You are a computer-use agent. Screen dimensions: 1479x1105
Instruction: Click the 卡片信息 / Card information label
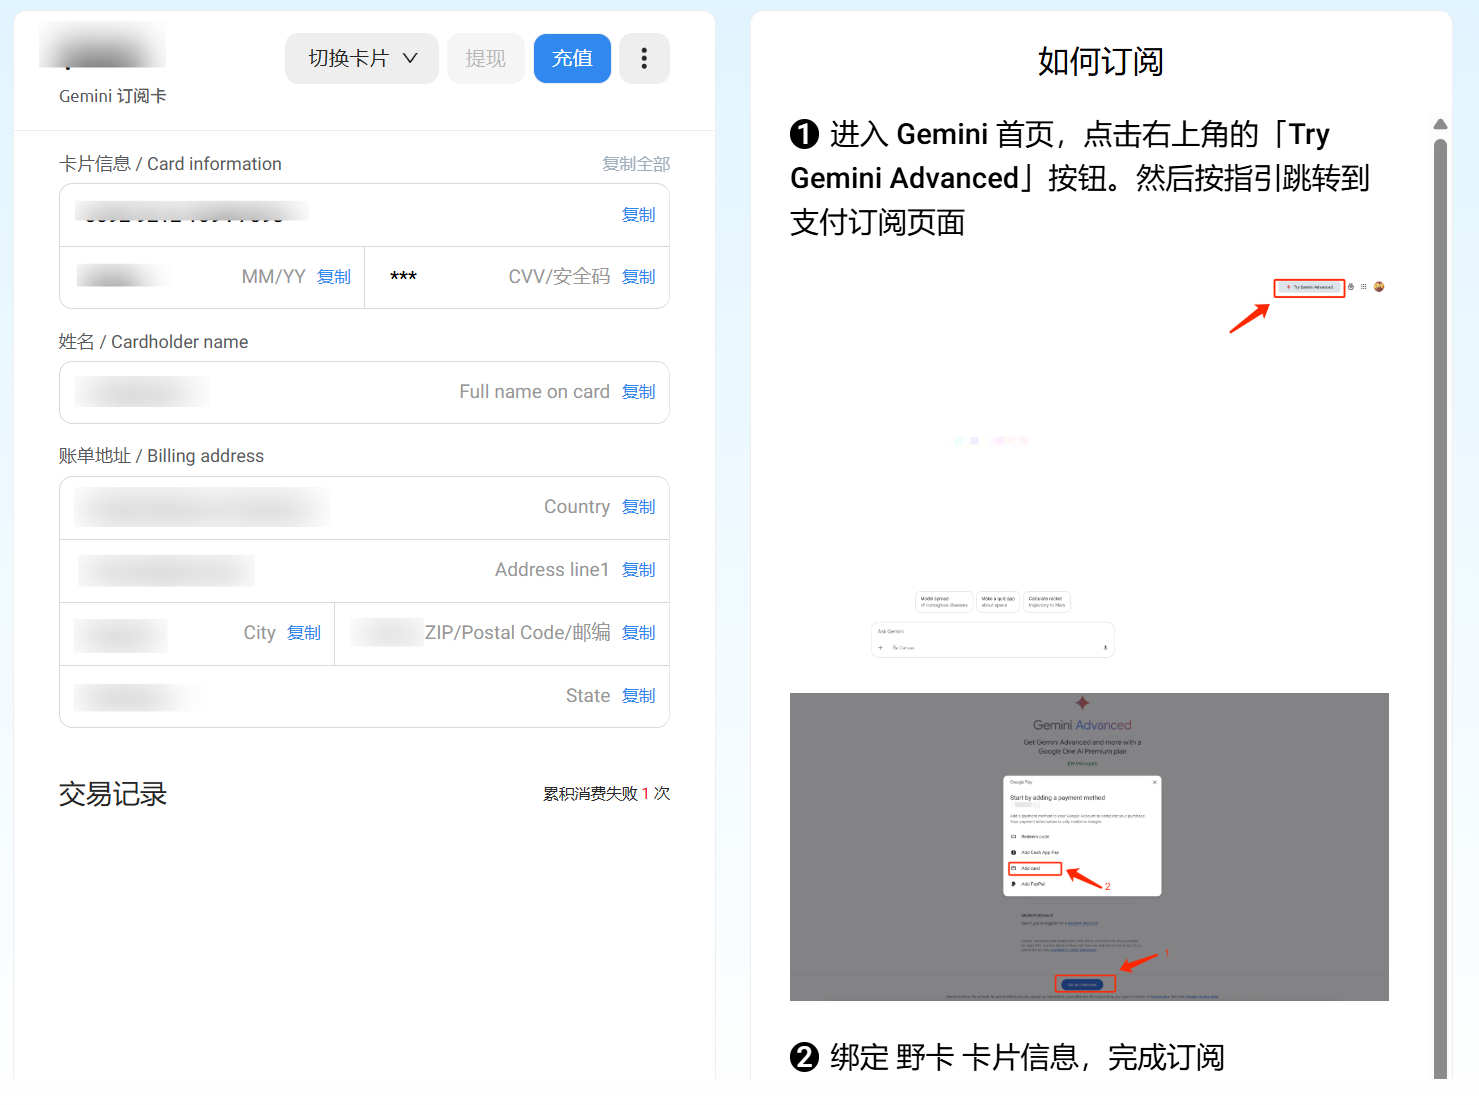click(x=170, y=164)
